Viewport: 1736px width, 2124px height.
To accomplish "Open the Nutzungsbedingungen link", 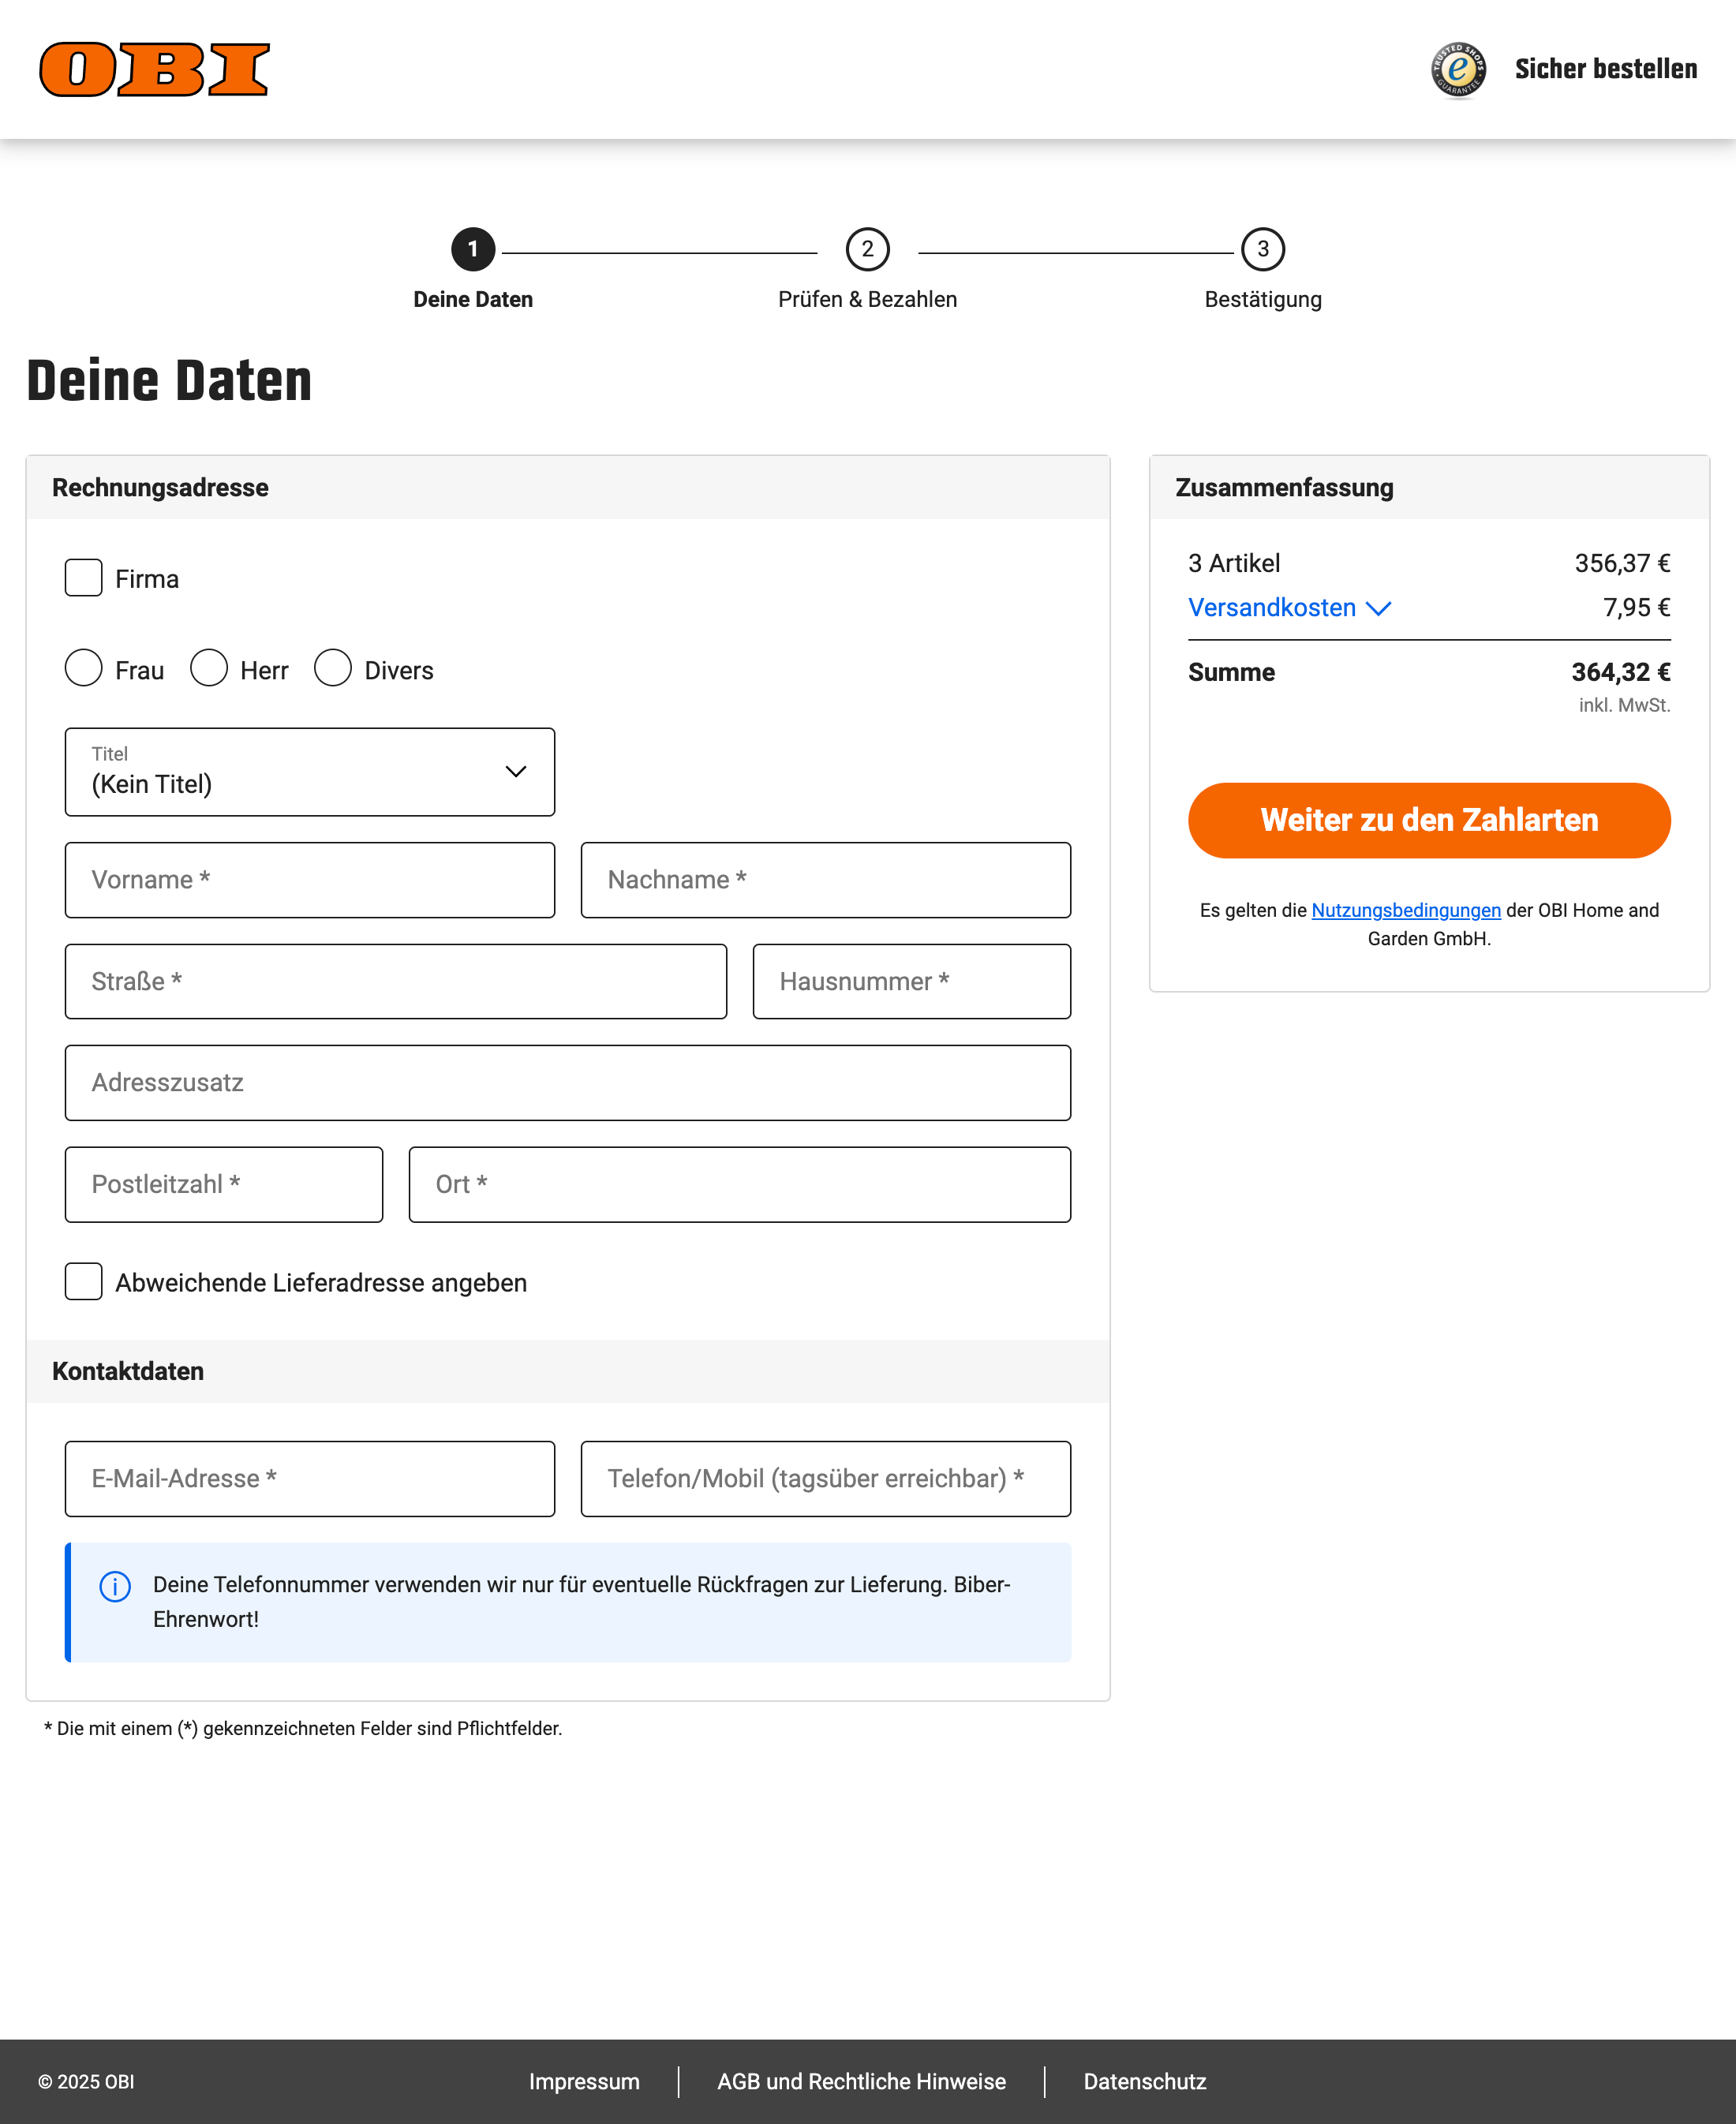I will (1405, 910).
